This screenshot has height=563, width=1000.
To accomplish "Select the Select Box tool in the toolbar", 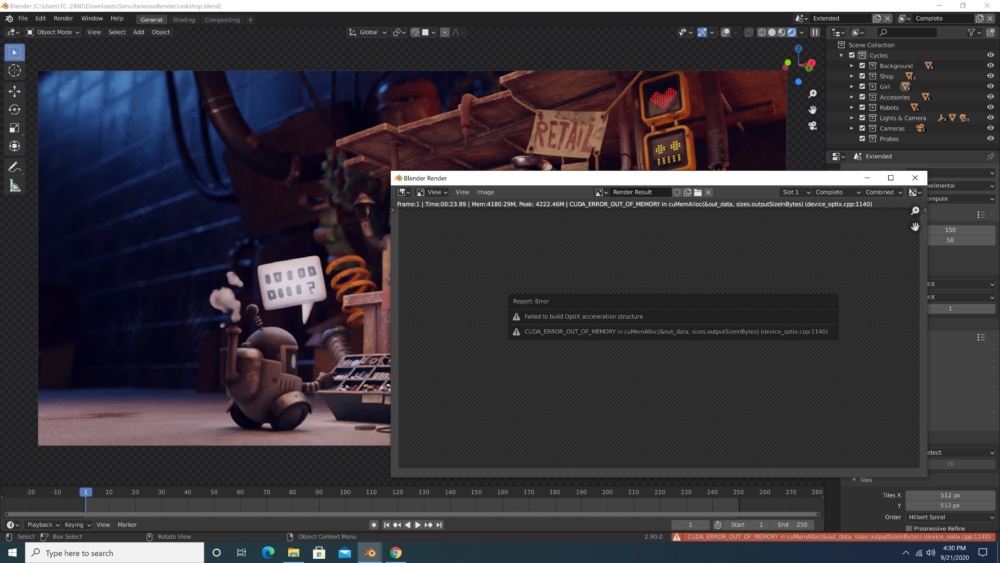I will (15, 52).
